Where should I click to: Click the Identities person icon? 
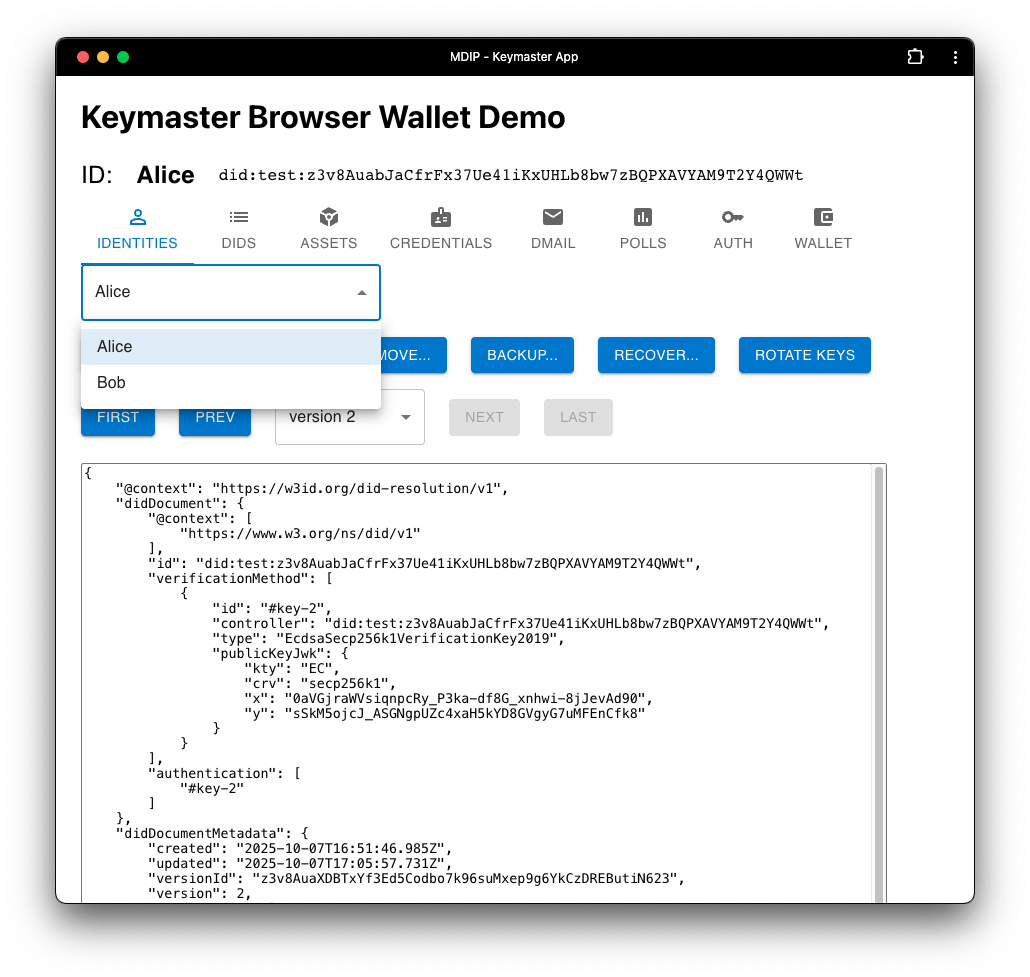point(137,217)
